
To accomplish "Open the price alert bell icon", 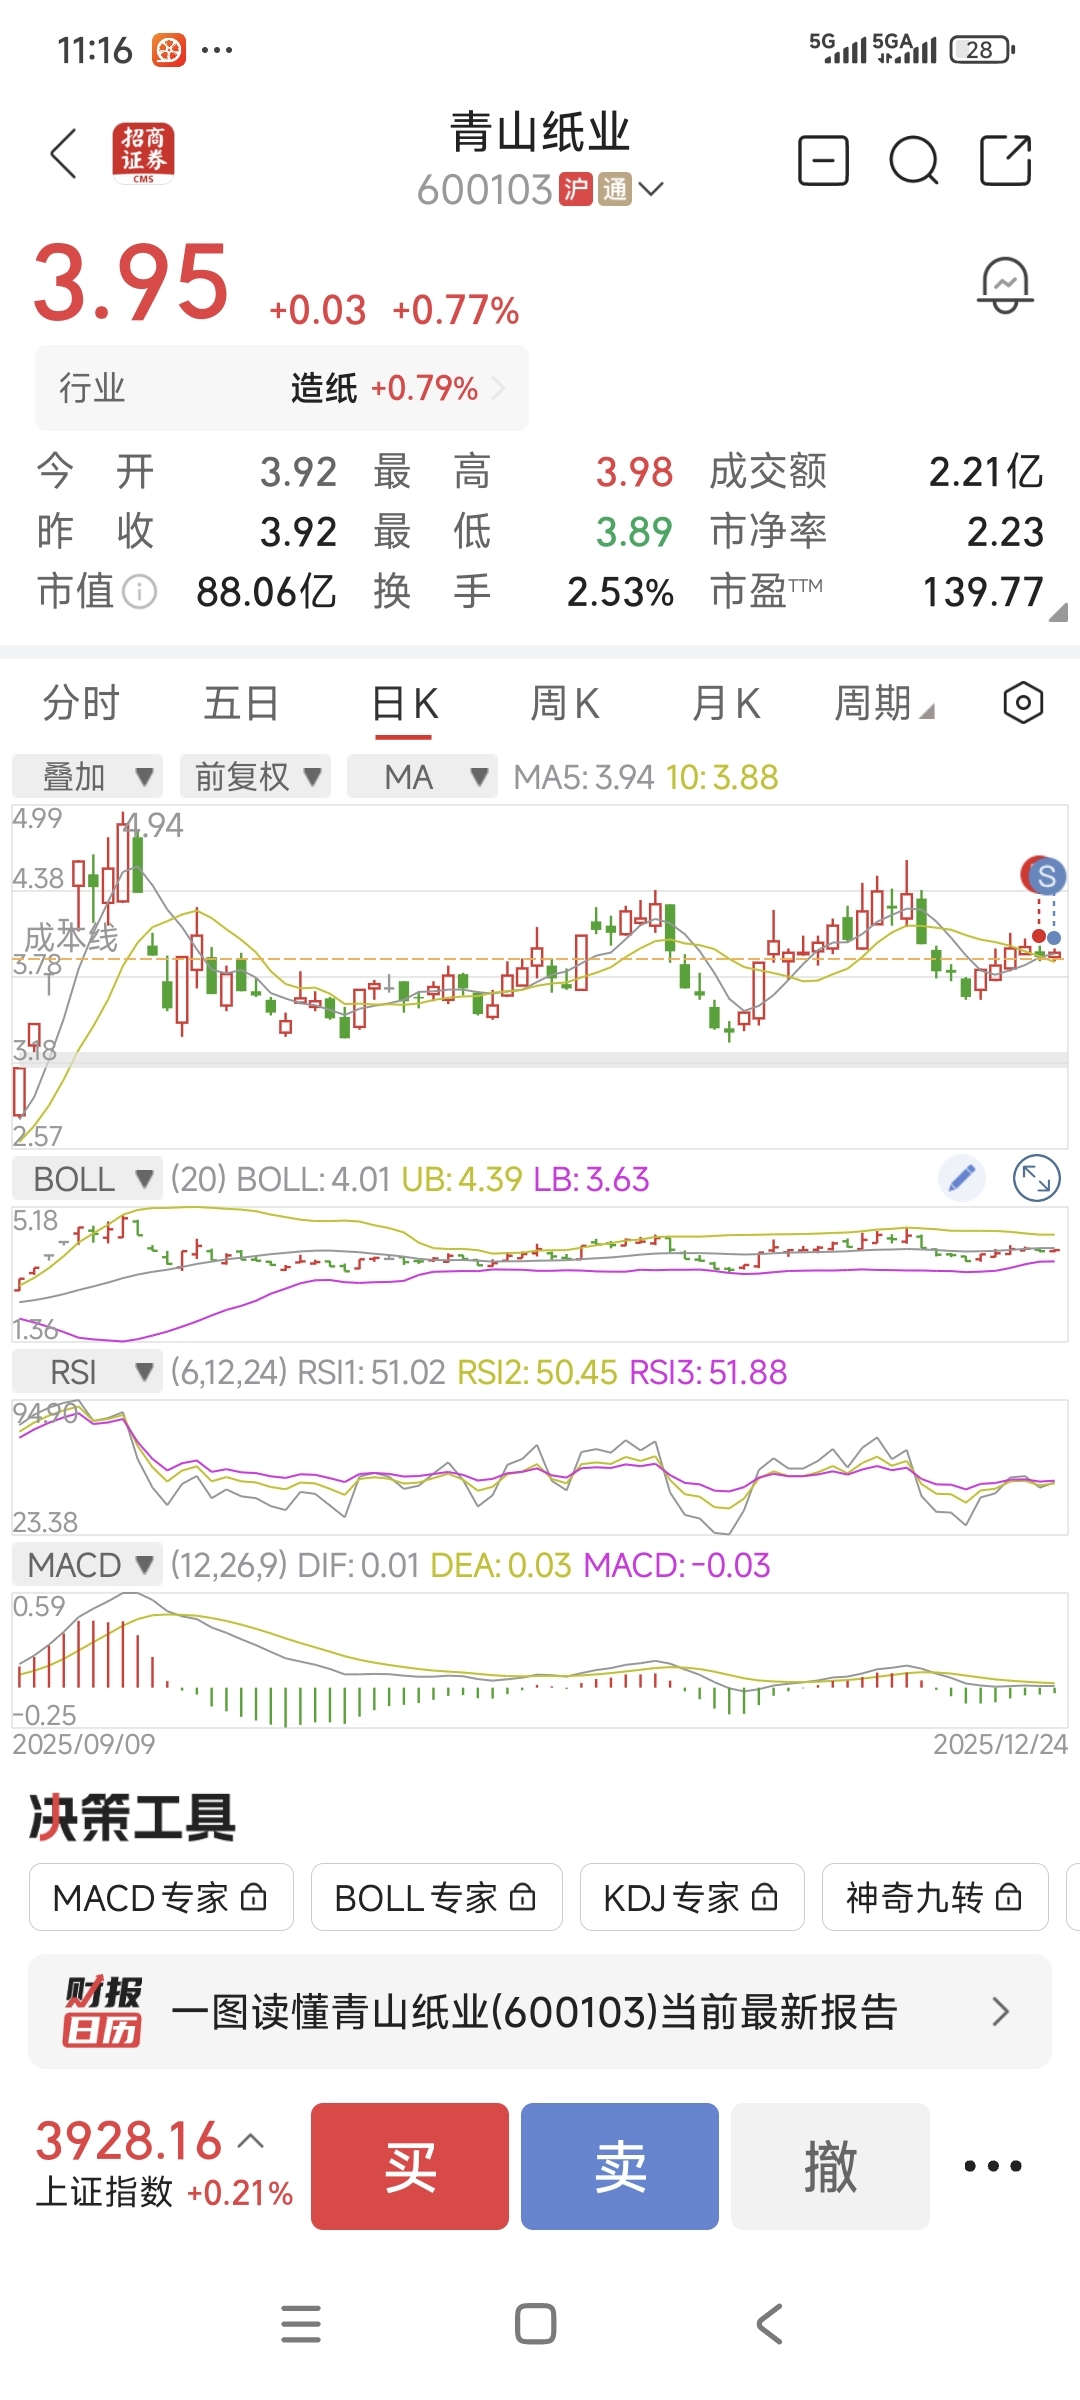I will 1005,285.
